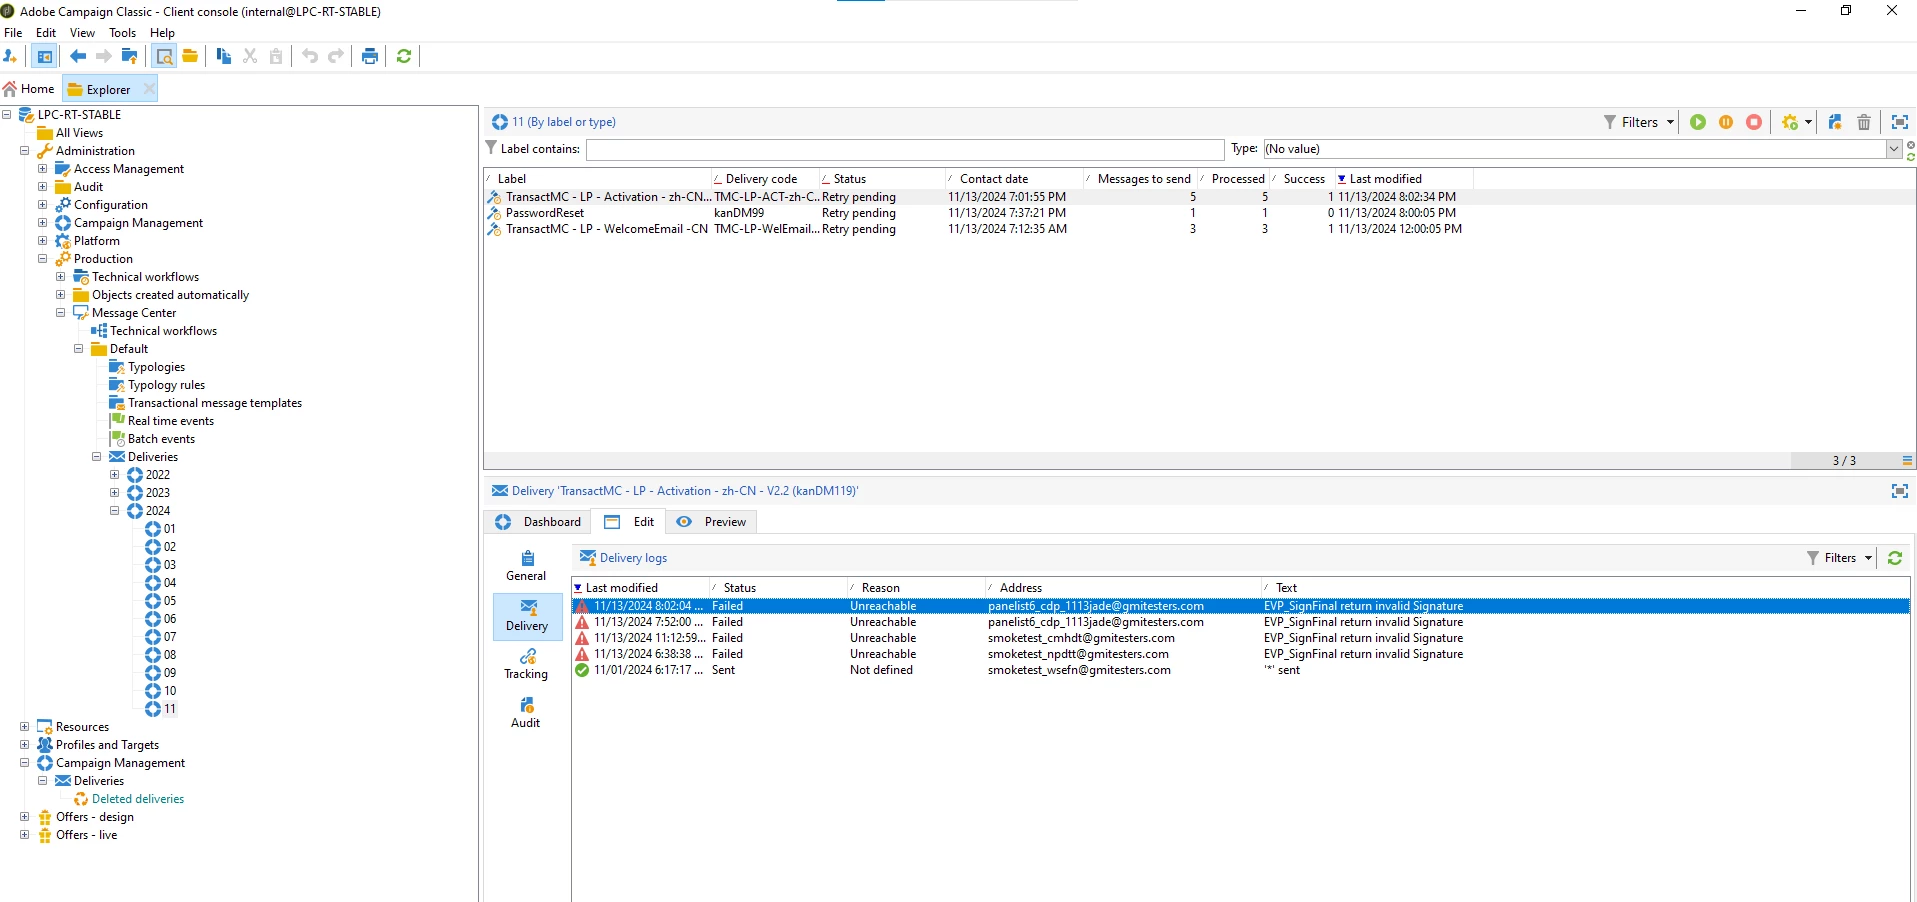This screenshot has width=1917, height=902.
Task: Click the small green refresh filter icon
Action: 1911,157
